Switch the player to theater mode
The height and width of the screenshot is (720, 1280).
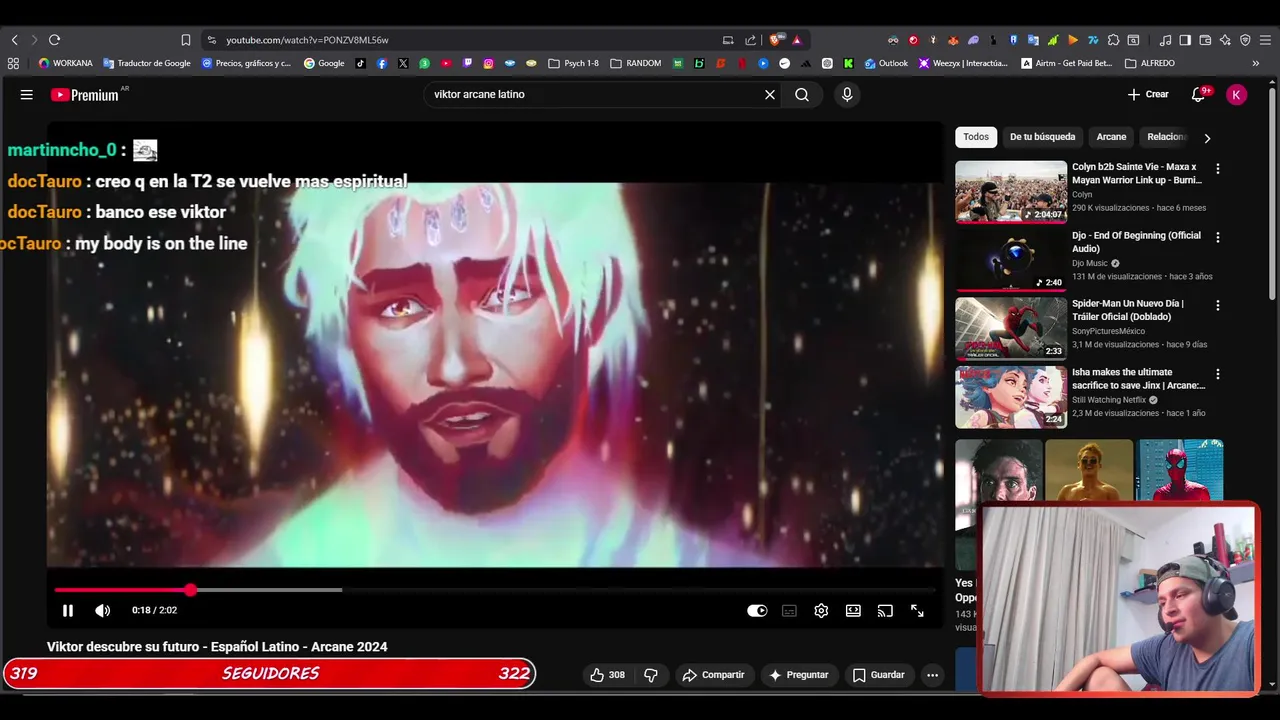pyautogui.click(x=853, y=610)
